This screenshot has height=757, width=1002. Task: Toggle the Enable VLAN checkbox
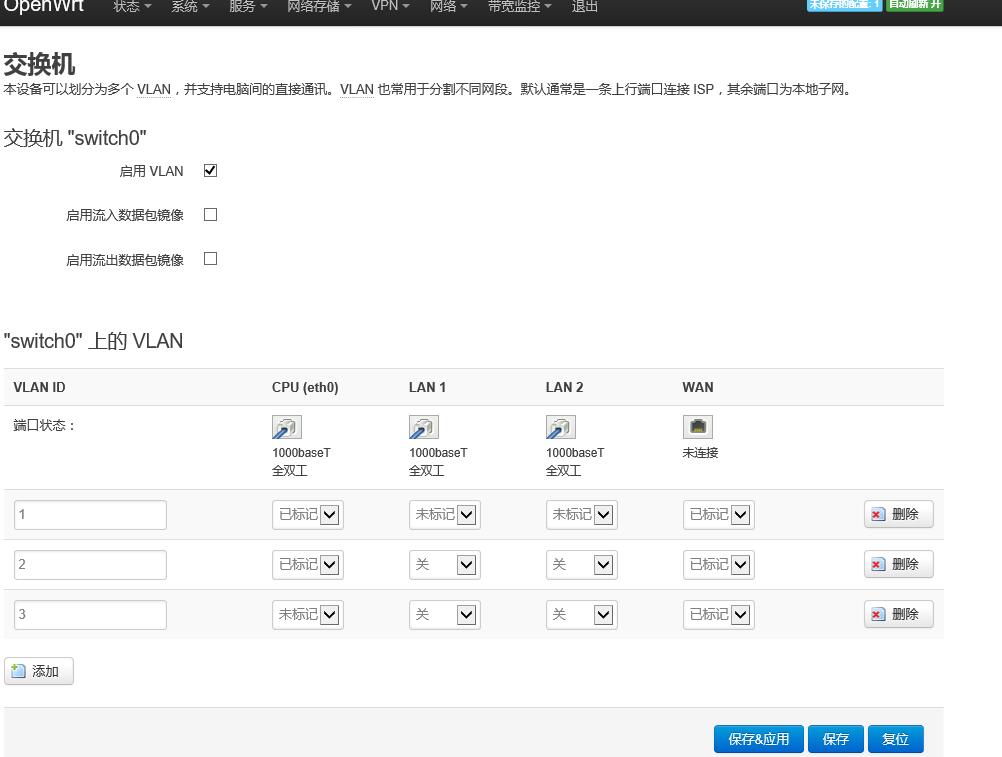[x=210, y=171]
